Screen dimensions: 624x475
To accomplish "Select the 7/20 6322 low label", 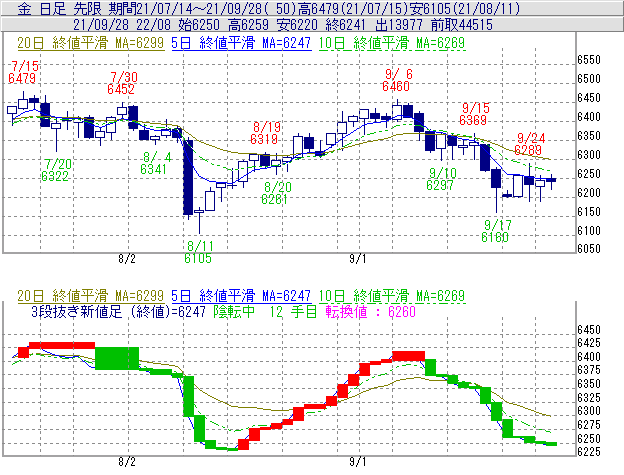I will (56, 170).
